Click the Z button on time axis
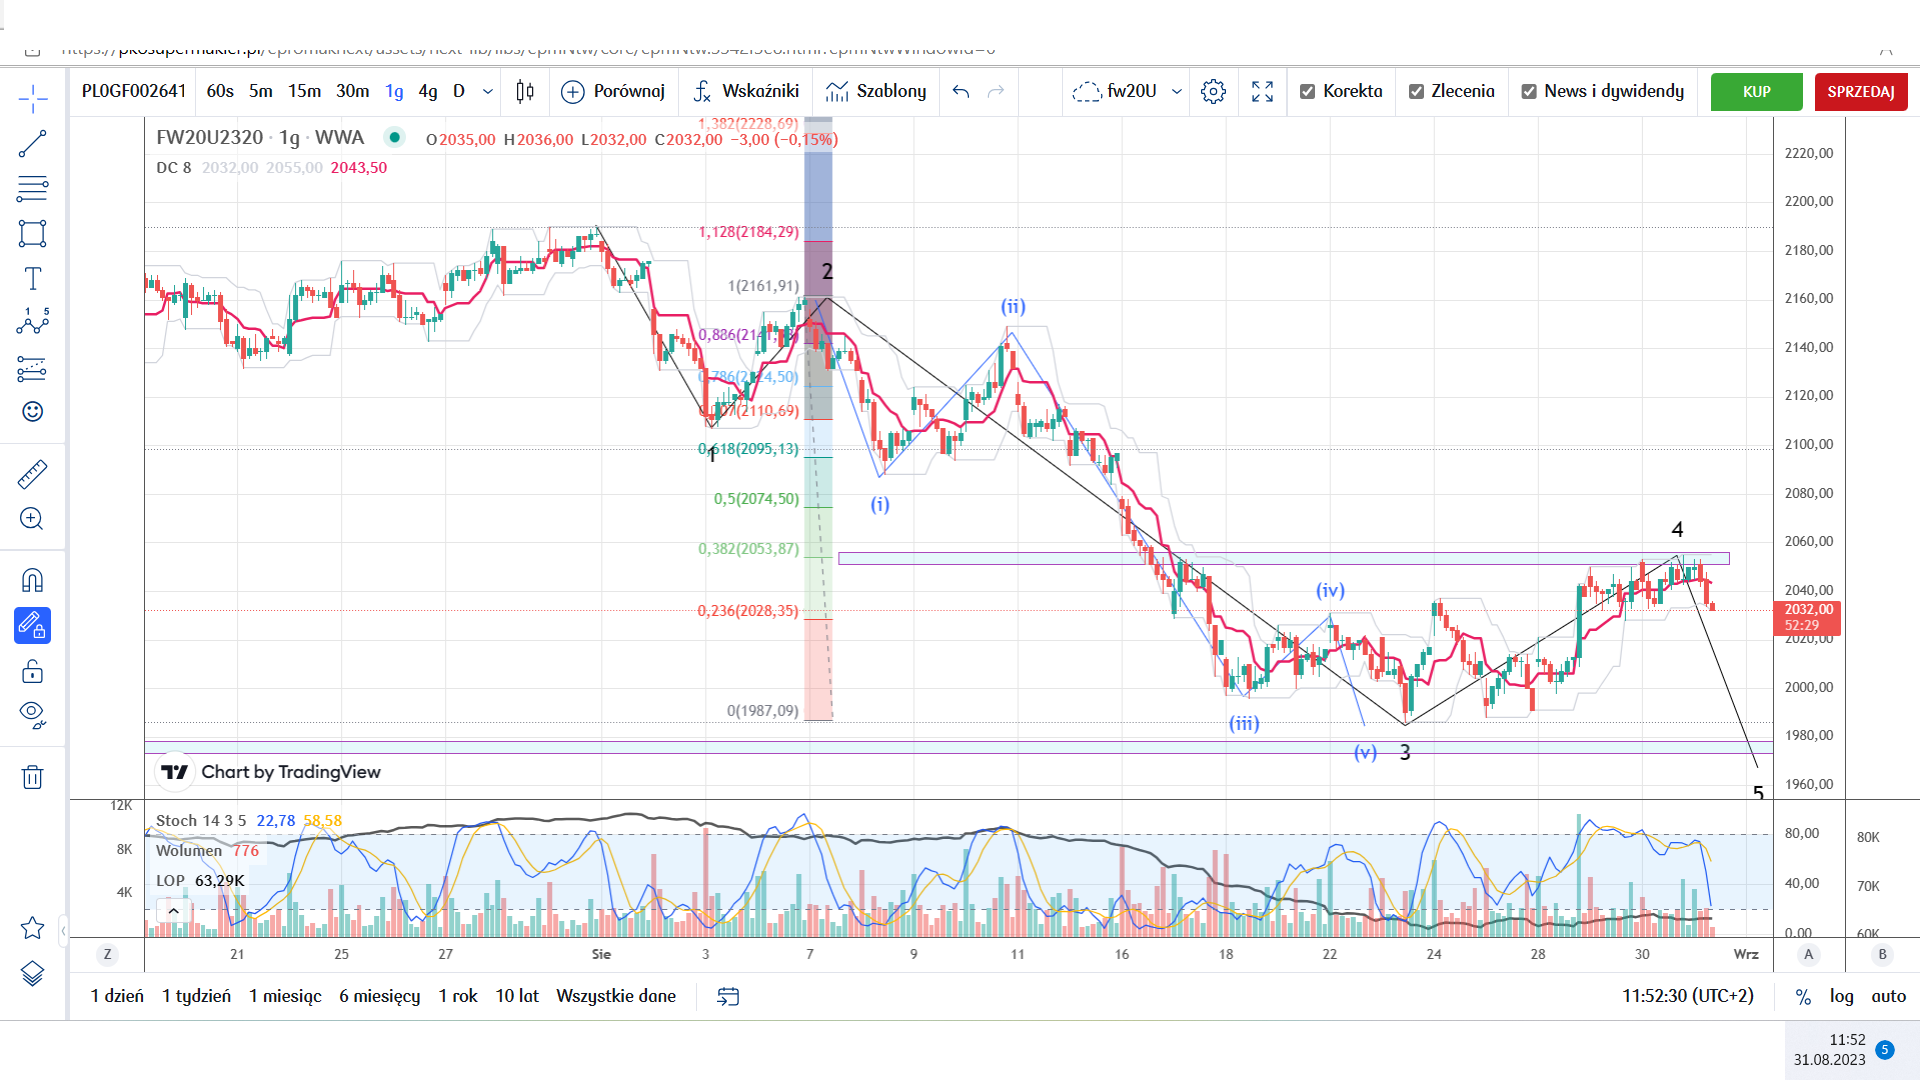Image resolution: width=1920 pixels, height=1080 pixels. [107, 954]
